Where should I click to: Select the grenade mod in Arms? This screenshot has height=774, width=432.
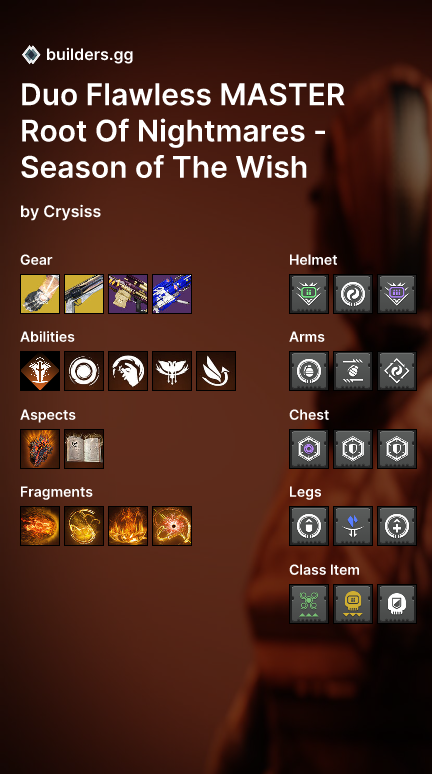[309, 371]
